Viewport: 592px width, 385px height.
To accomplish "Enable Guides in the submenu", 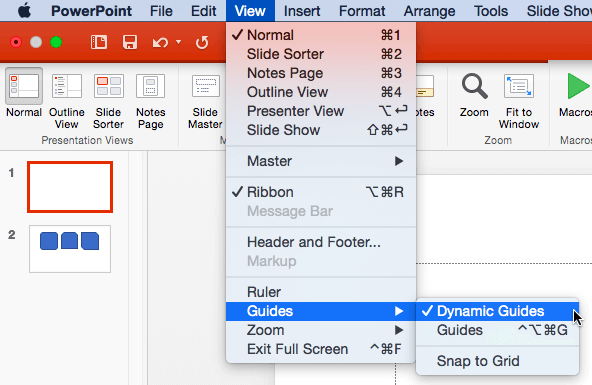I will [x=498, y=330].
